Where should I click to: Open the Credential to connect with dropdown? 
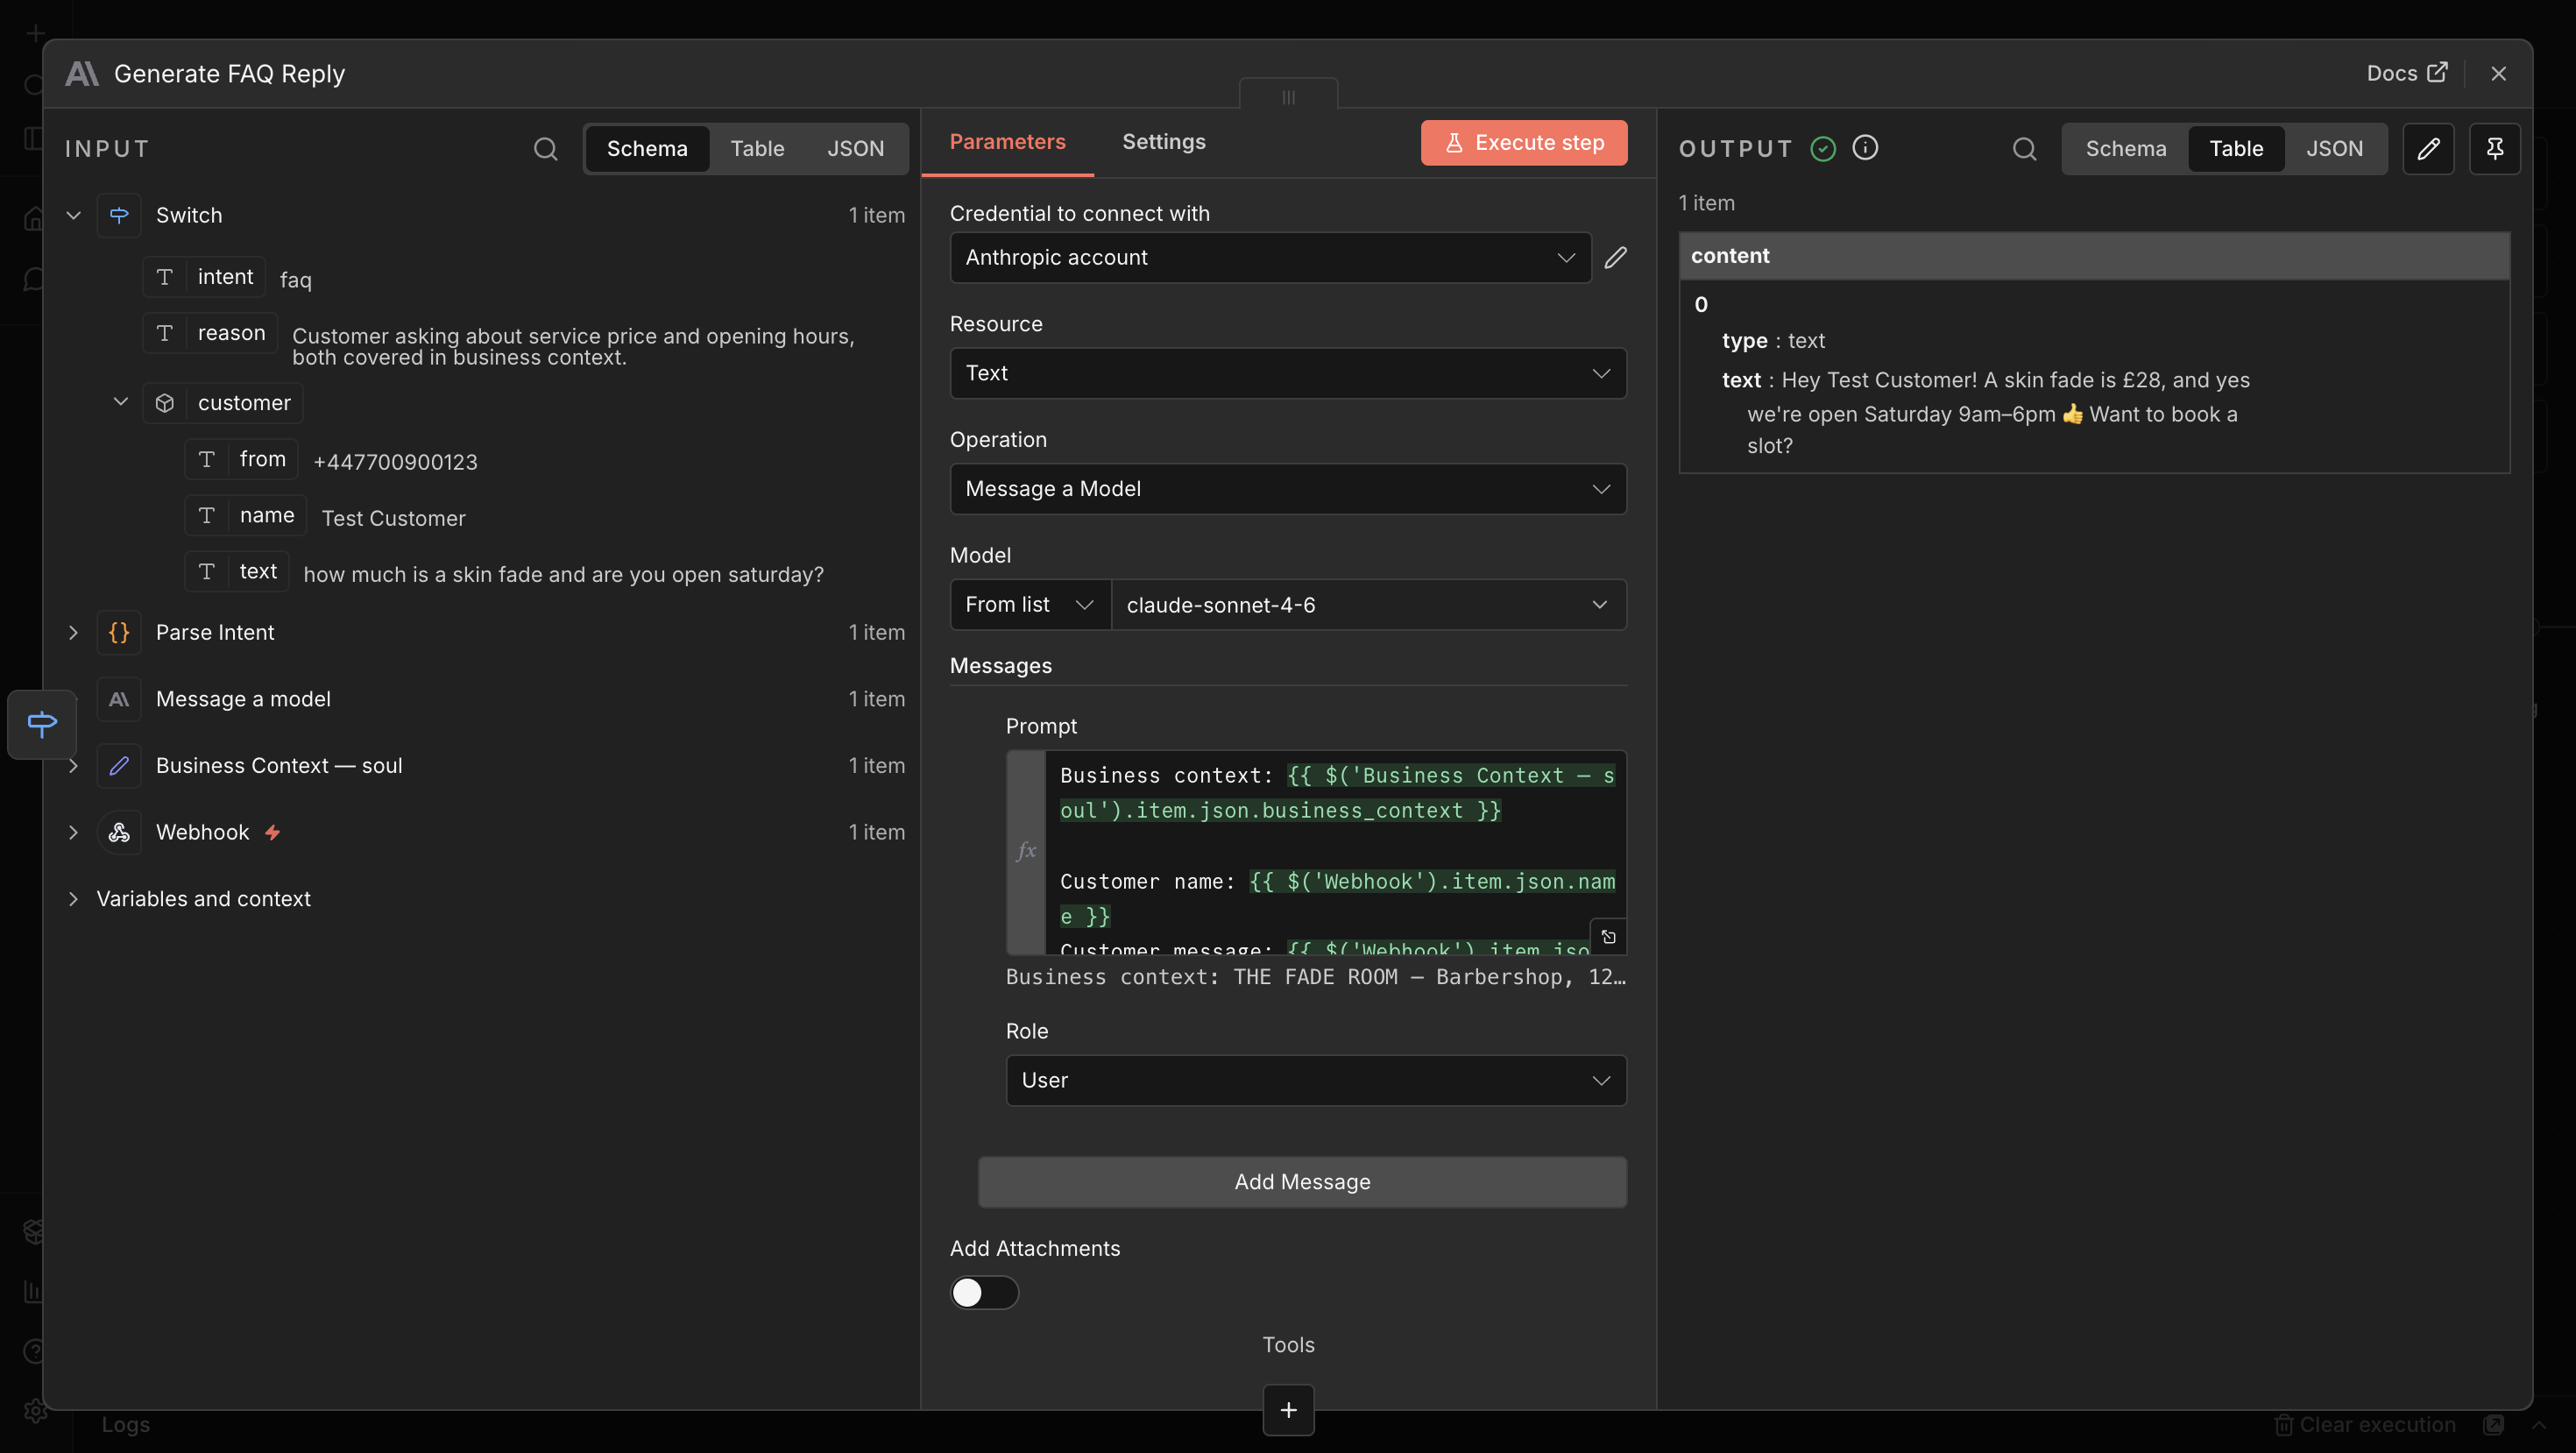1270,258
